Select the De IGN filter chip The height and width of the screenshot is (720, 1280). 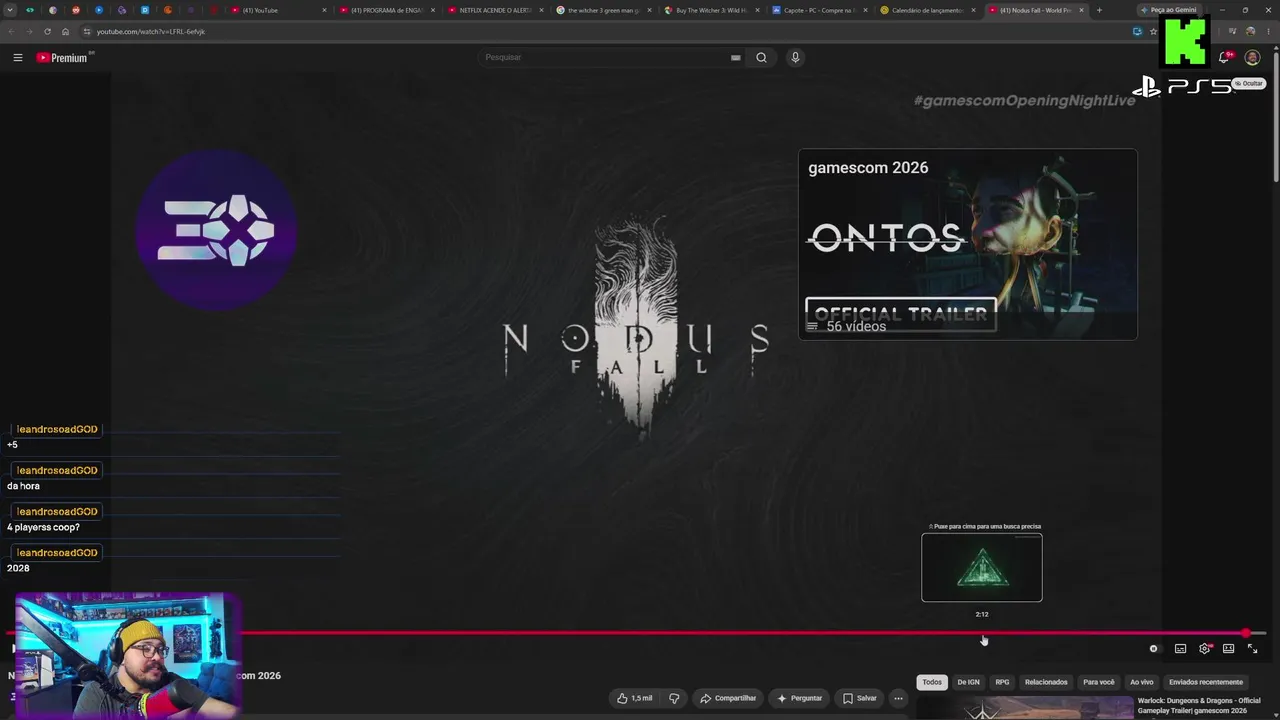click(968, 682)
